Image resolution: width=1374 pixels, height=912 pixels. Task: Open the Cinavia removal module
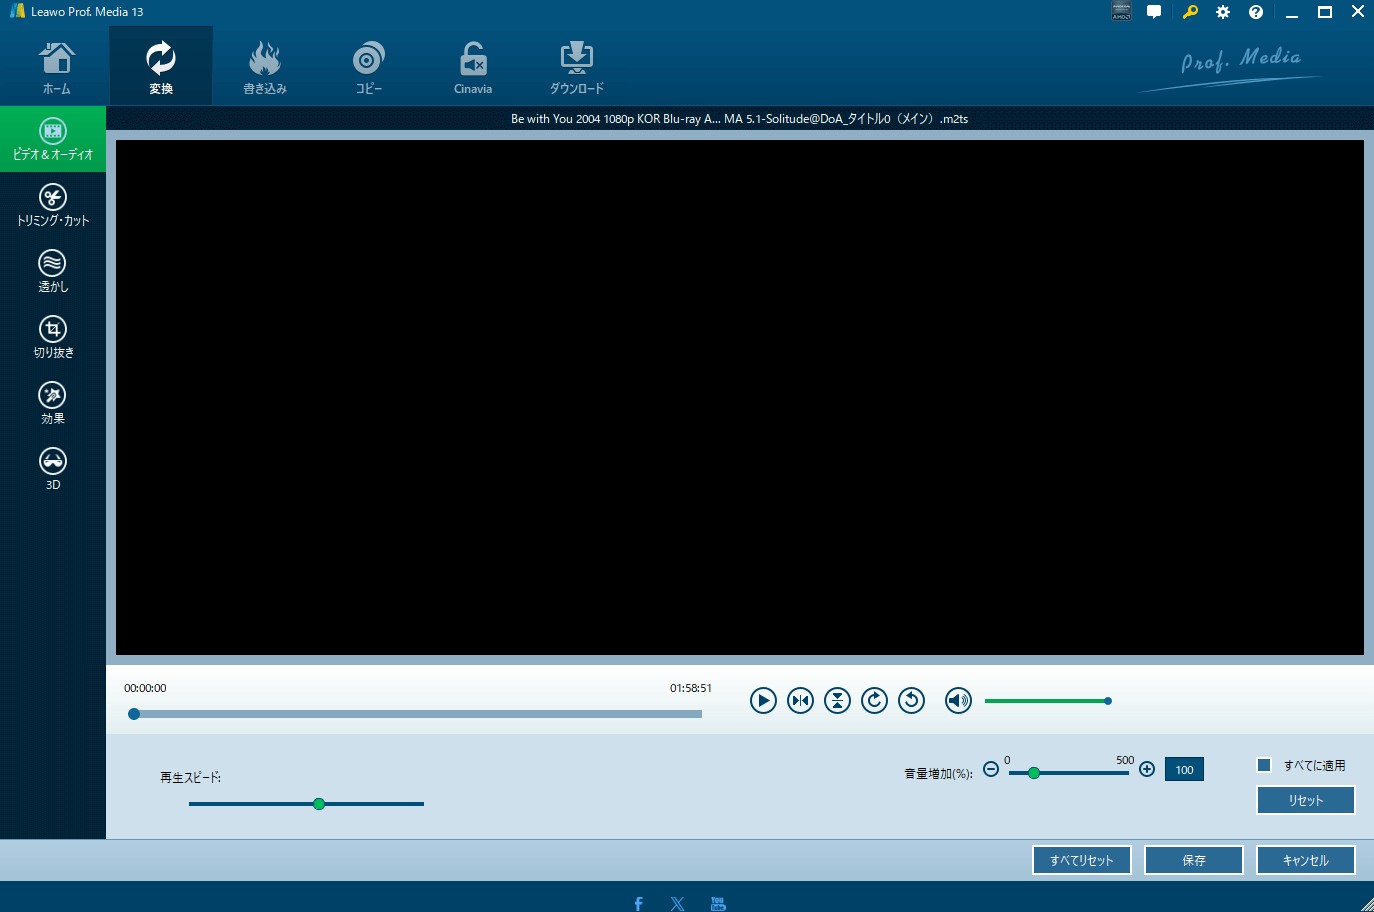click(473, 67)
